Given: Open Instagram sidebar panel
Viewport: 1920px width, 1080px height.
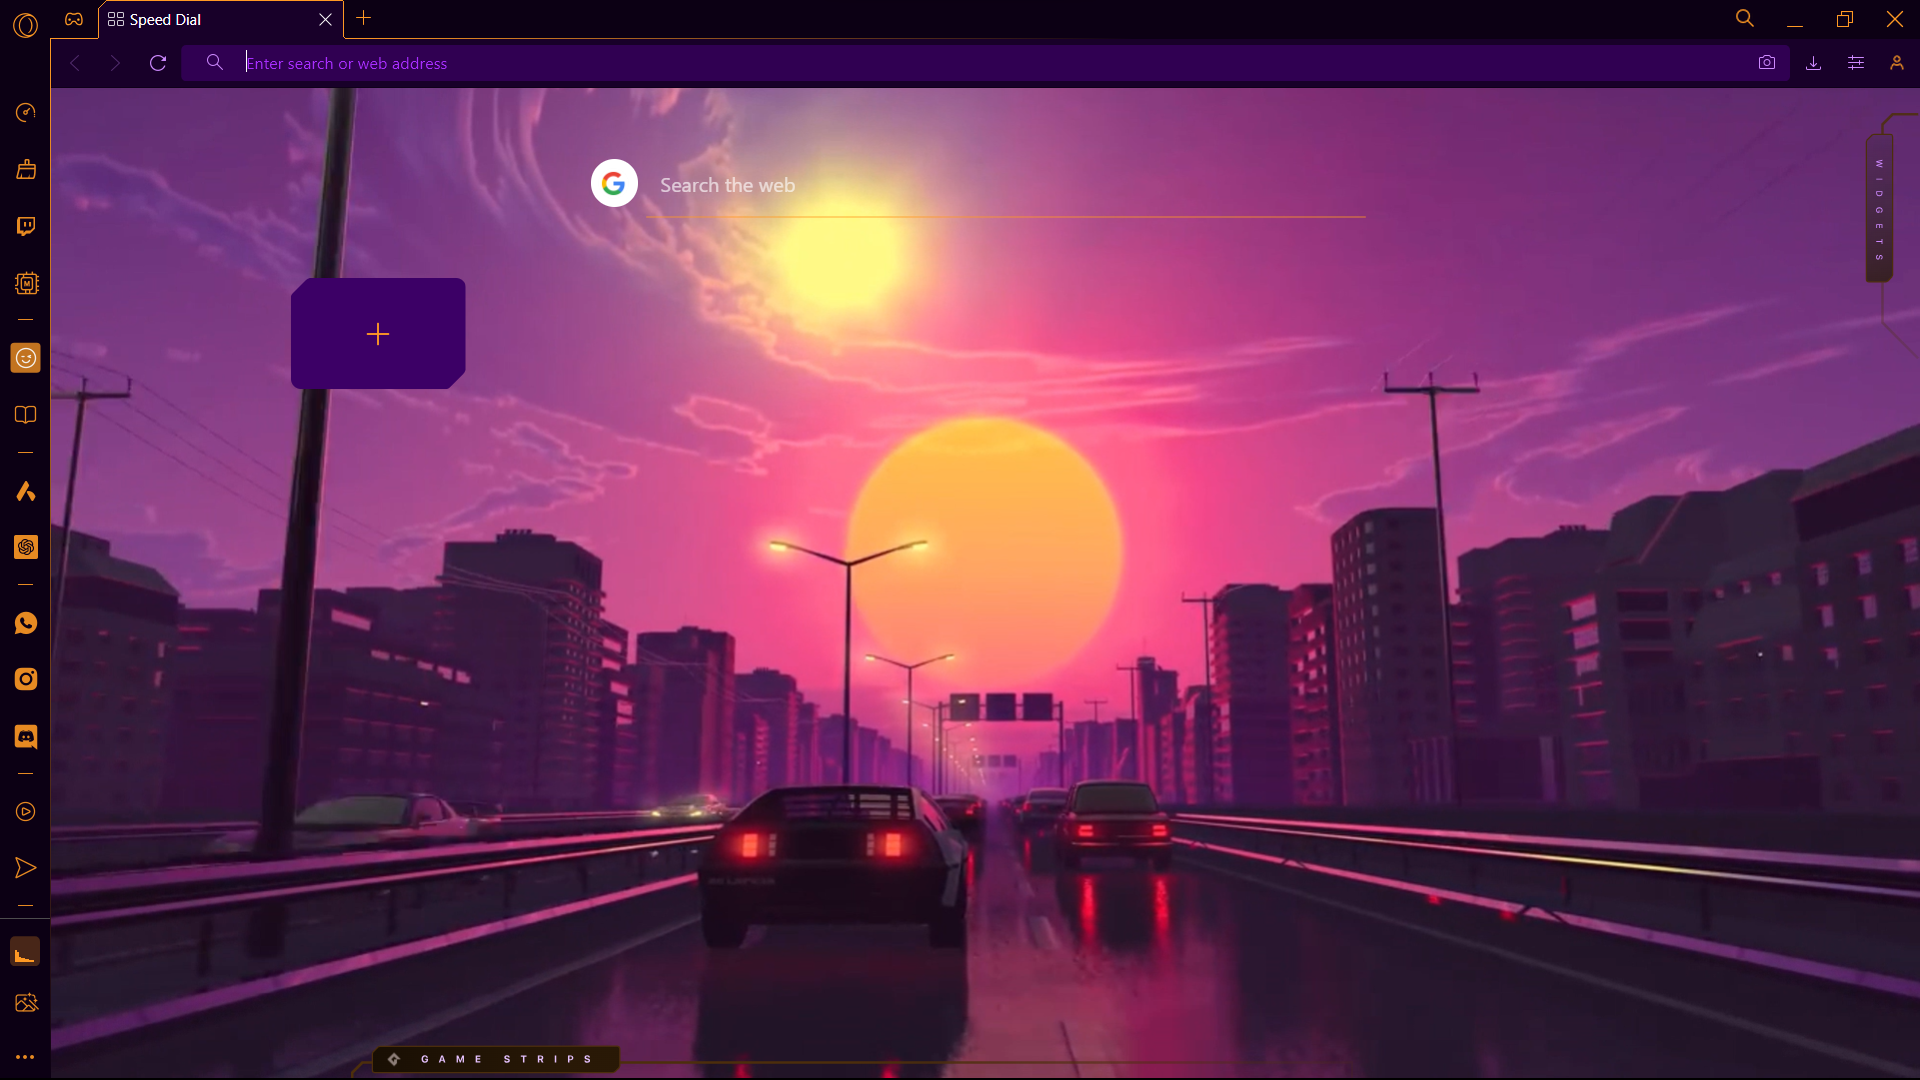Looking at the screenshot, I should click(x=26, y=679).
